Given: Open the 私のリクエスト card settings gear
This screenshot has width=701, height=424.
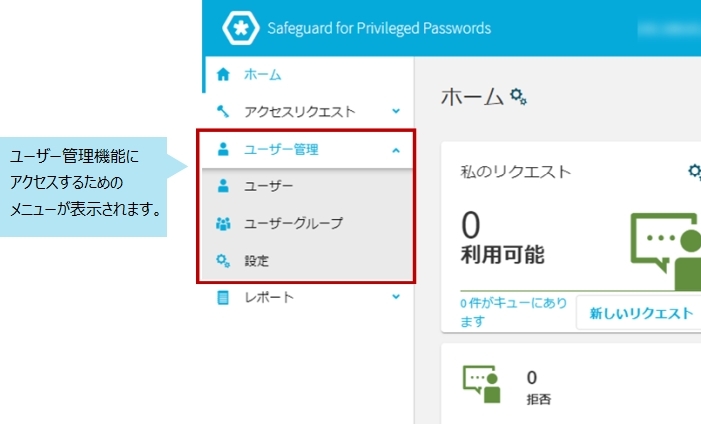Looking at the screenshot, I should [x=694, y=171].
